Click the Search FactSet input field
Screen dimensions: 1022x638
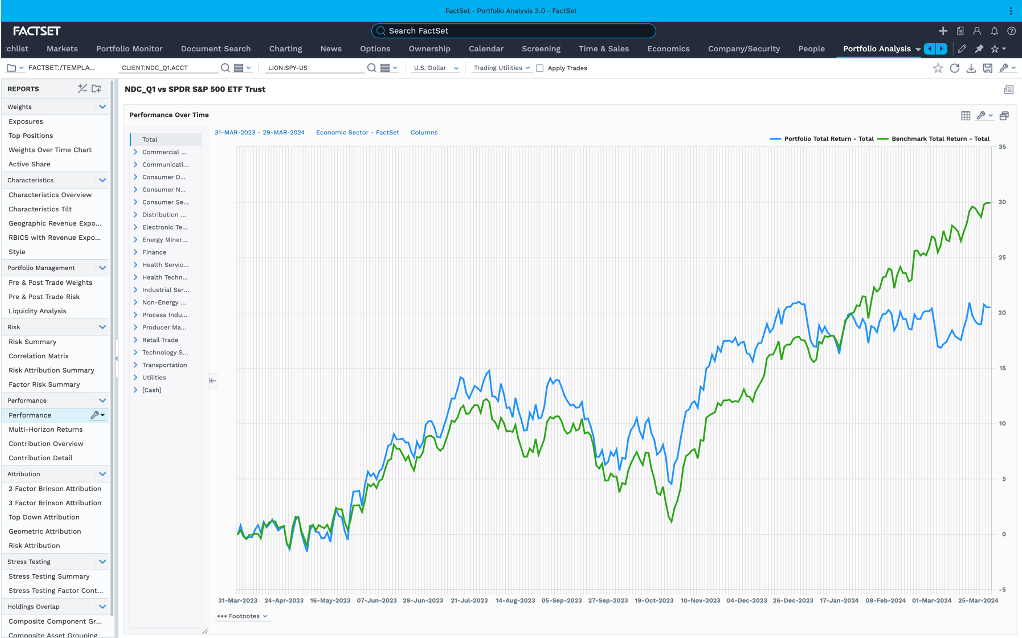[513, 31]
